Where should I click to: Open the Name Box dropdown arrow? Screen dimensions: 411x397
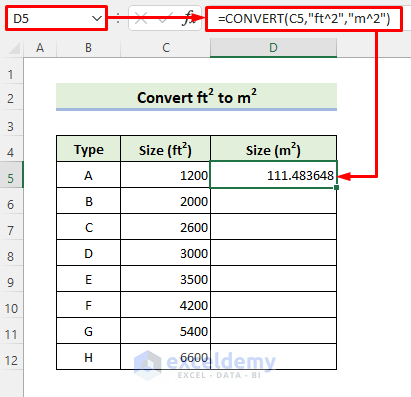click(97, 19)
